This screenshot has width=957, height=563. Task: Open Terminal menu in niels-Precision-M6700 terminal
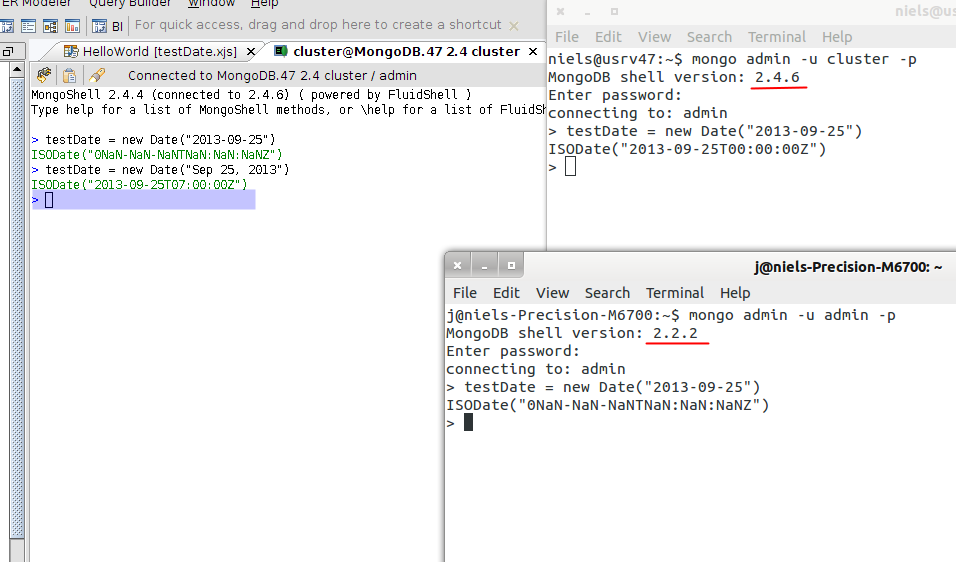(x=675, y=293)
